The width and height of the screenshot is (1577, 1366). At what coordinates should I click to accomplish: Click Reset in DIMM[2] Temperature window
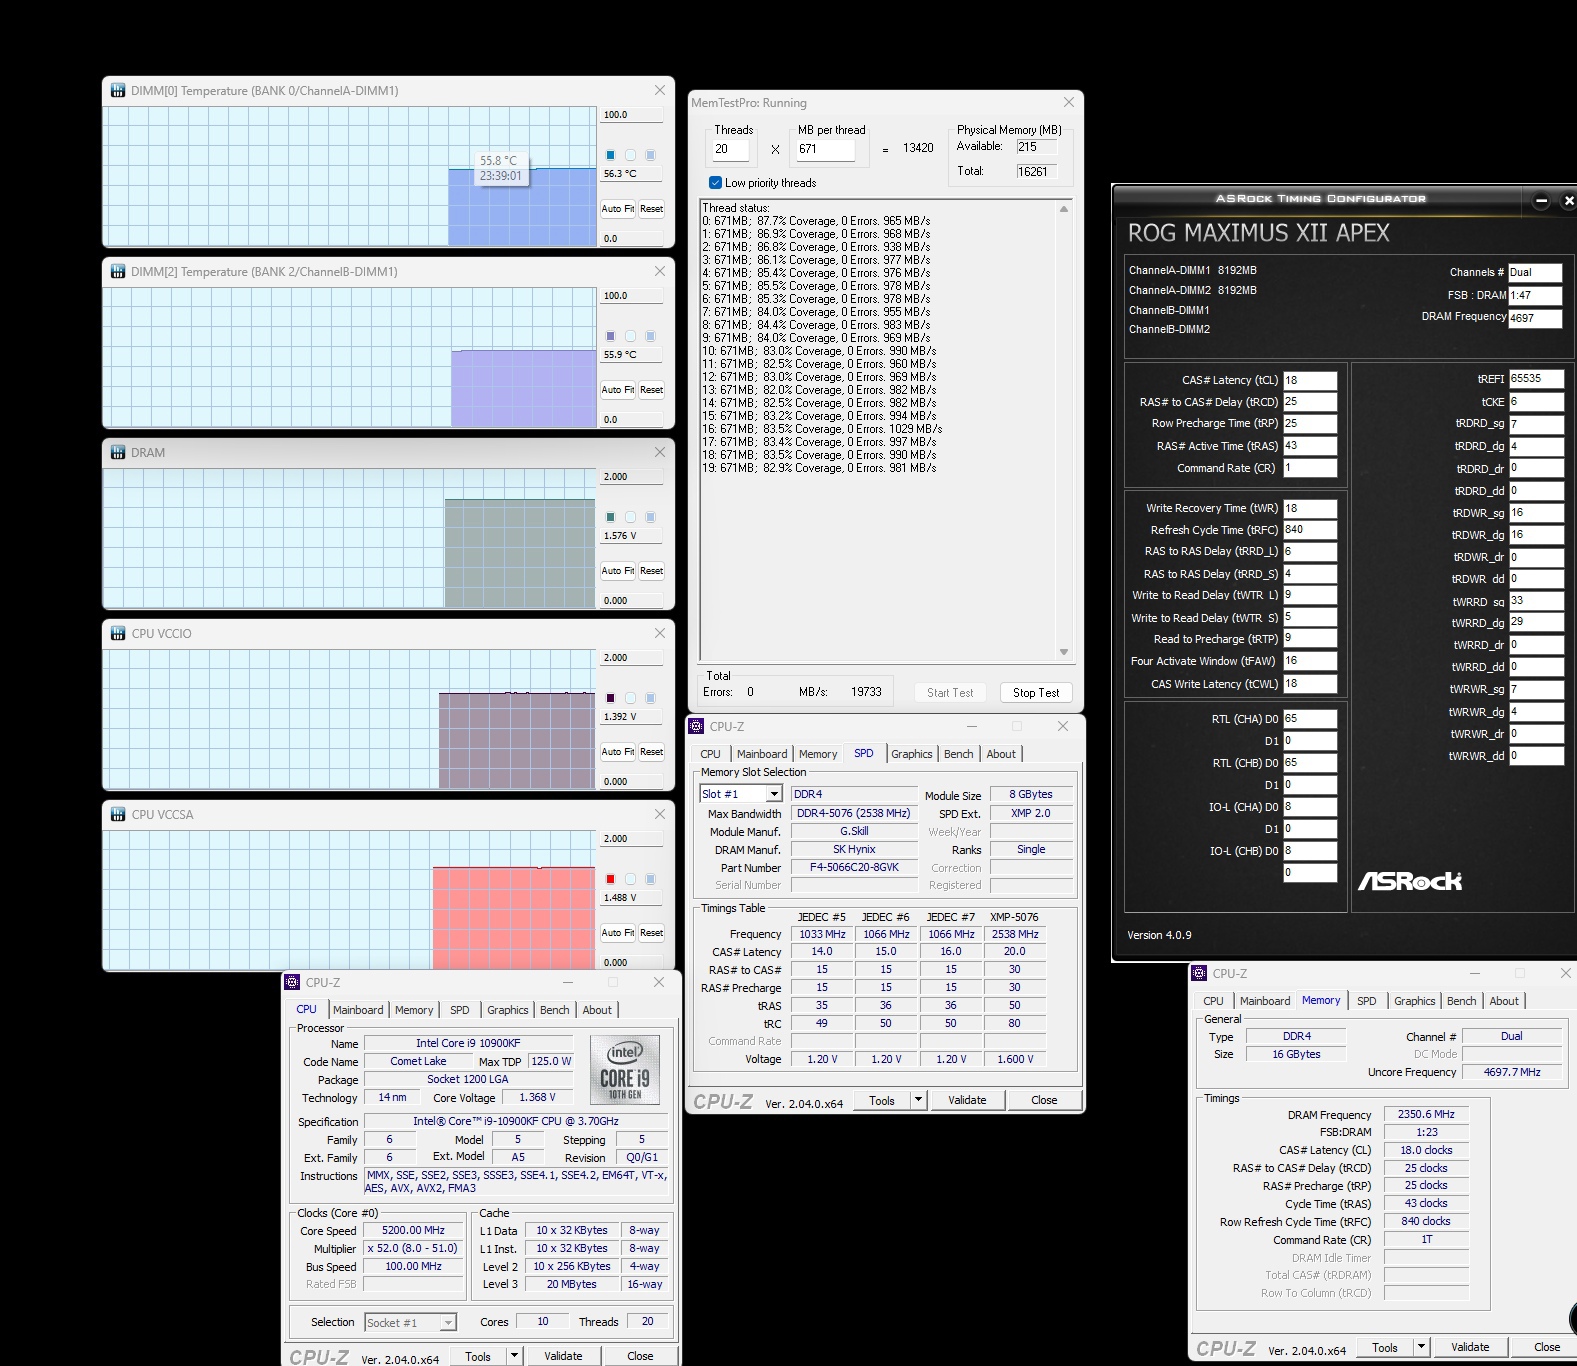[x=651, y=390]
